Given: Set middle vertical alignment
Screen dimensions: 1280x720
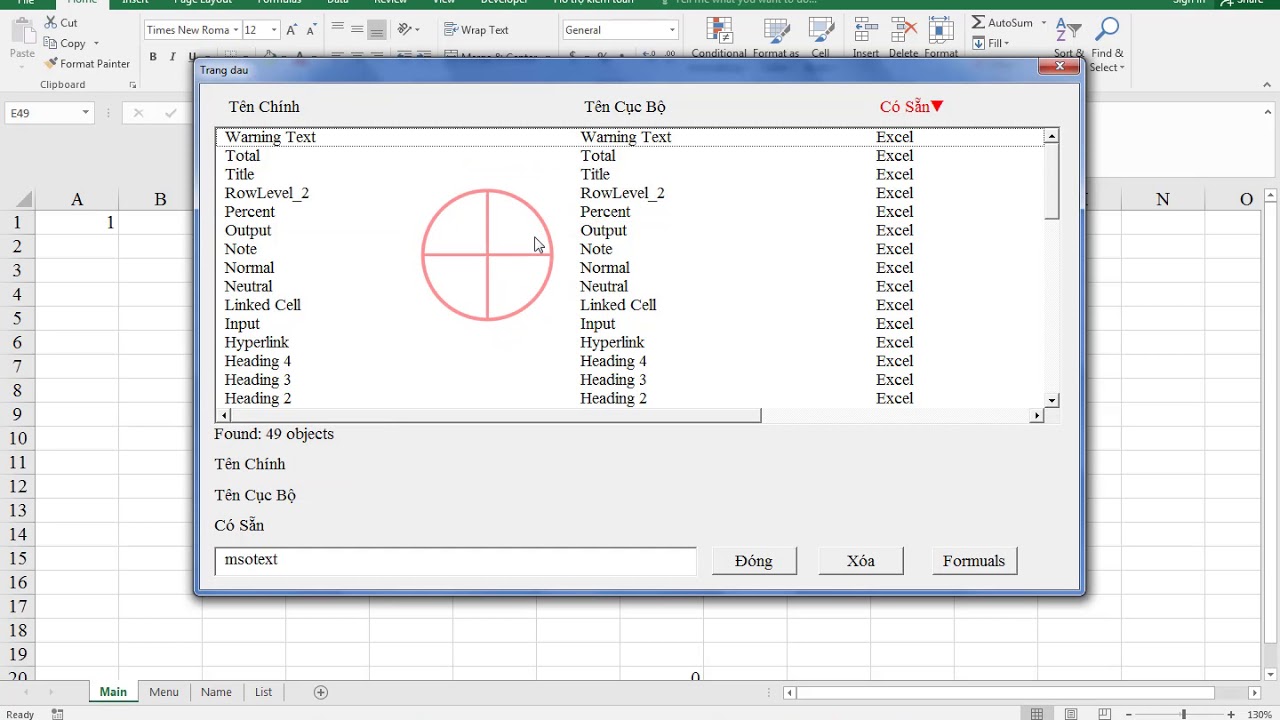Looking at the screenshot, I should pyautogui.click(x=357, y=30).
